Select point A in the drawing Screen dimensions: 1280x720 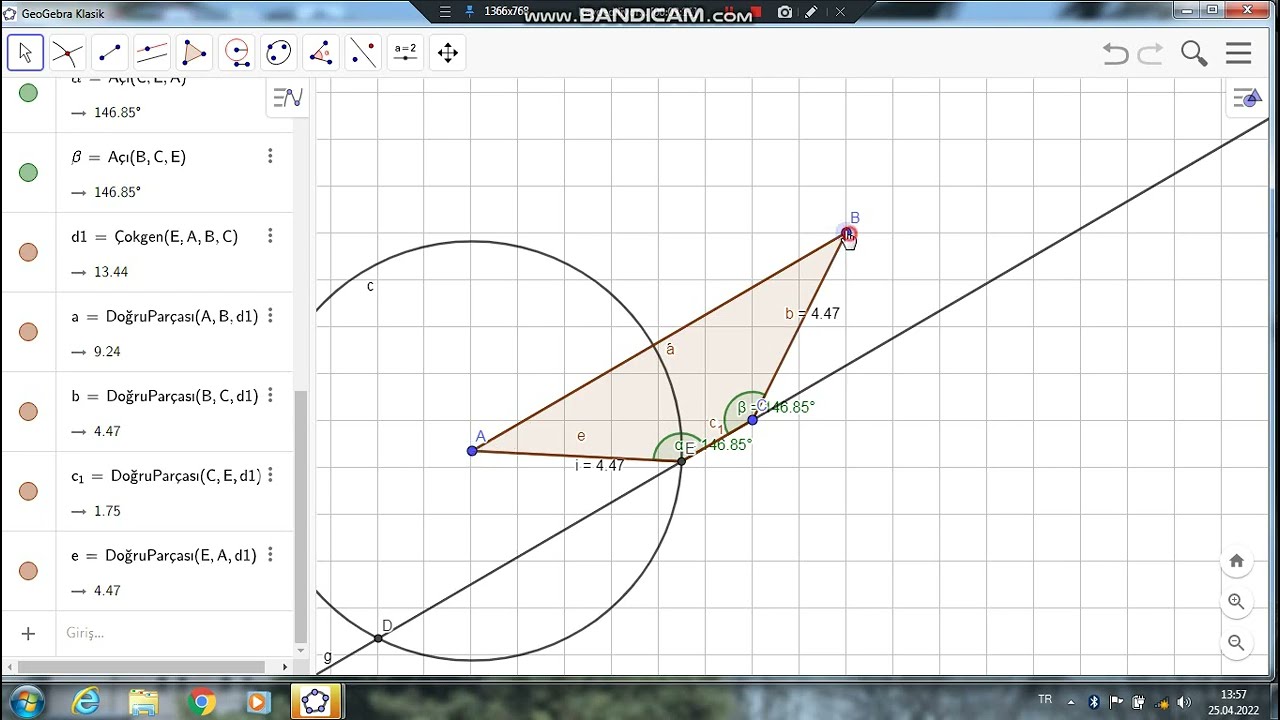point(472,451)
